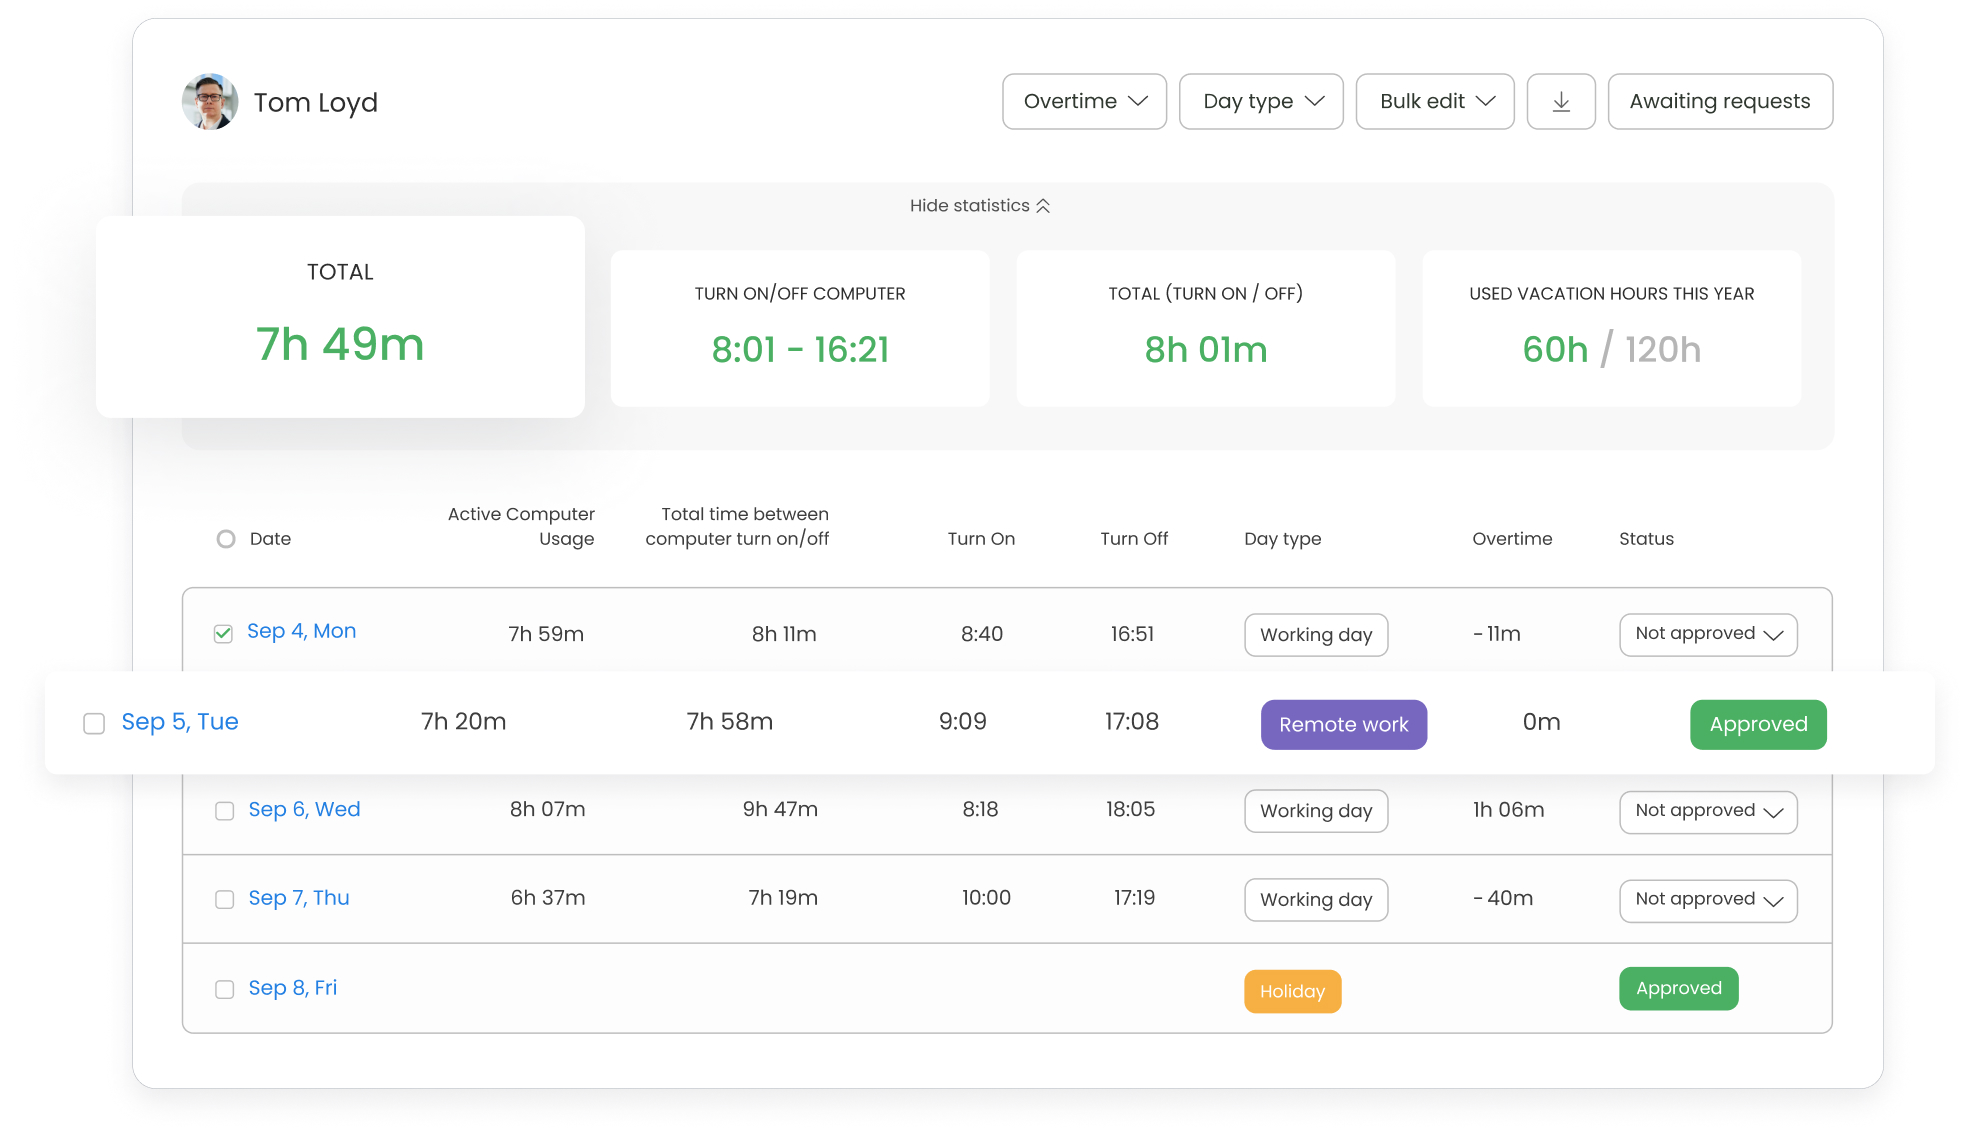The width and height of the screenshot is (1965, 1131).
Task: Click the Day type menu option
Action: coord(1258,101)
